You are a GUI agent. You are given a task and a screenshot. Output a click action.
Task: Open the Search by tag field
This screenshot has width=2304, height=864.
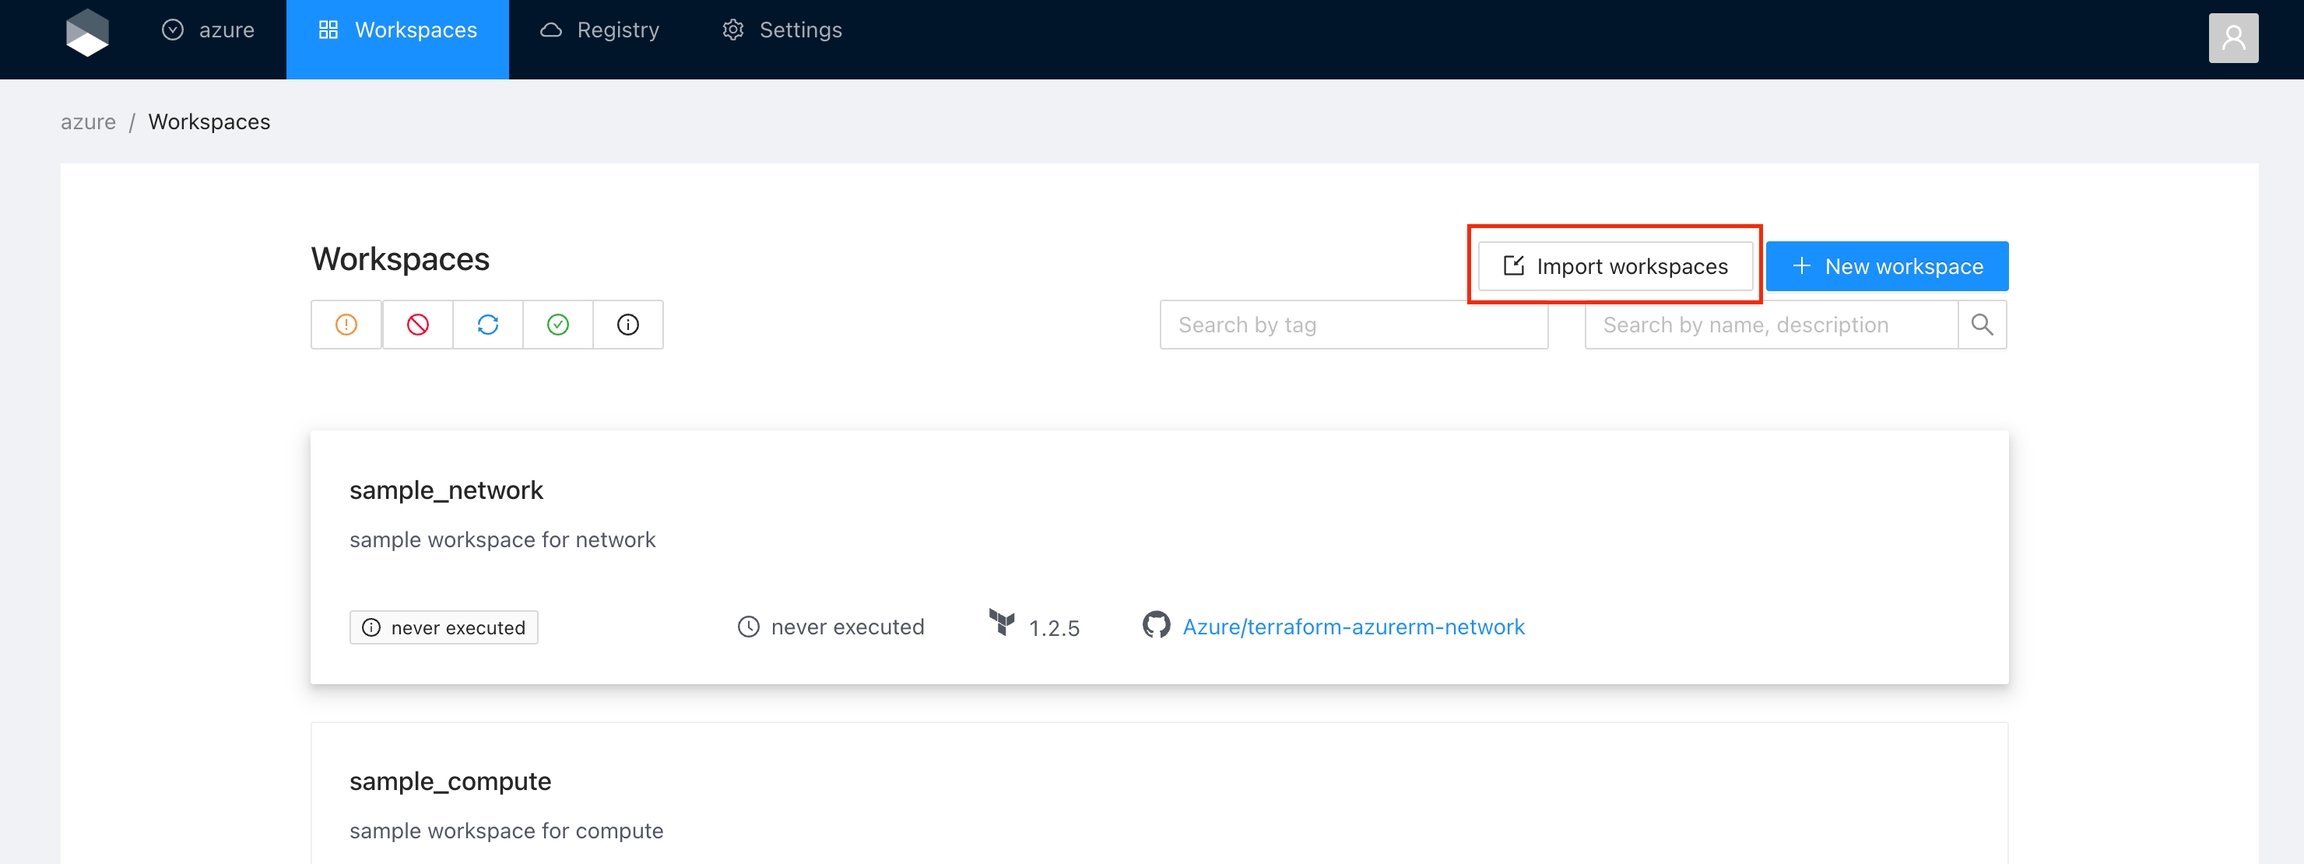(1353, 325)
